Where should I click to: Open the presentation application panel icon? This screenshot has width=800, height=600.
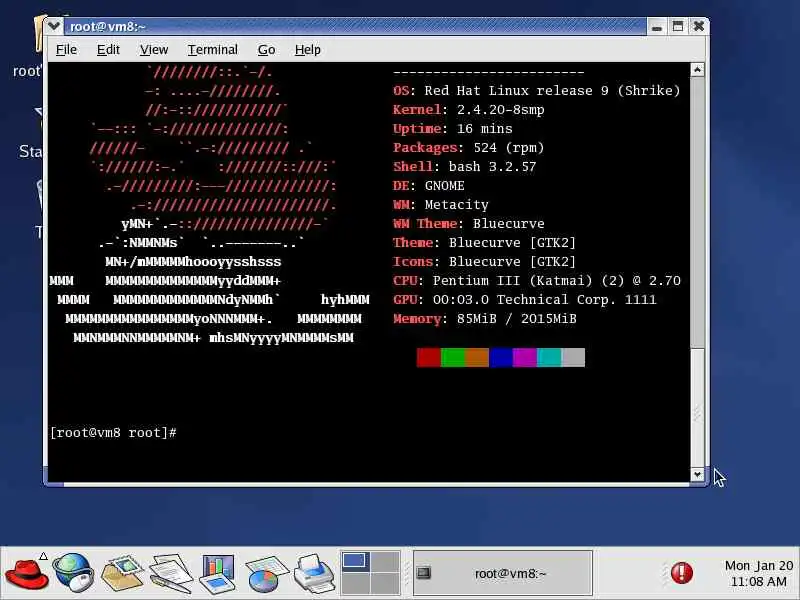(x=218, y=573)
